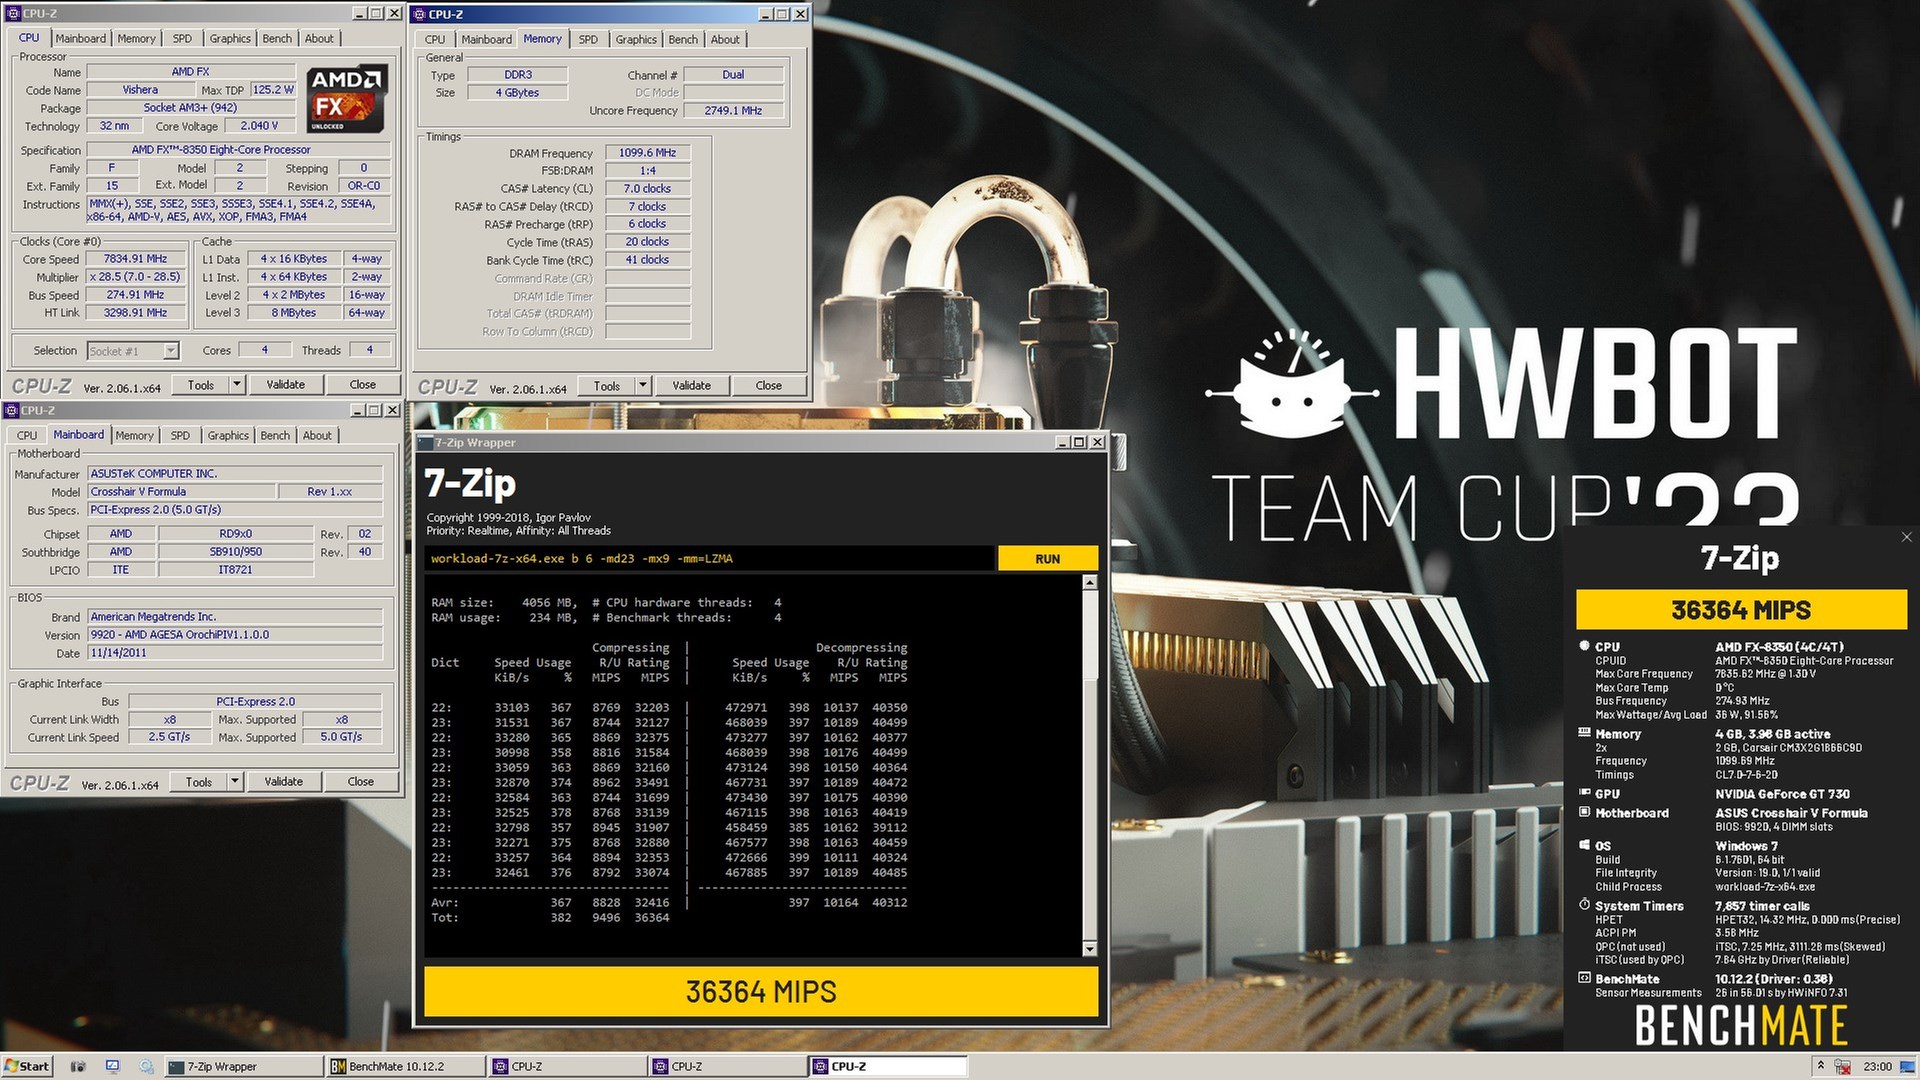The height and width of the screenshot is (1080, 1920).
Task: Click the System Timers stopwatch icon
Action: point(1584,905)
